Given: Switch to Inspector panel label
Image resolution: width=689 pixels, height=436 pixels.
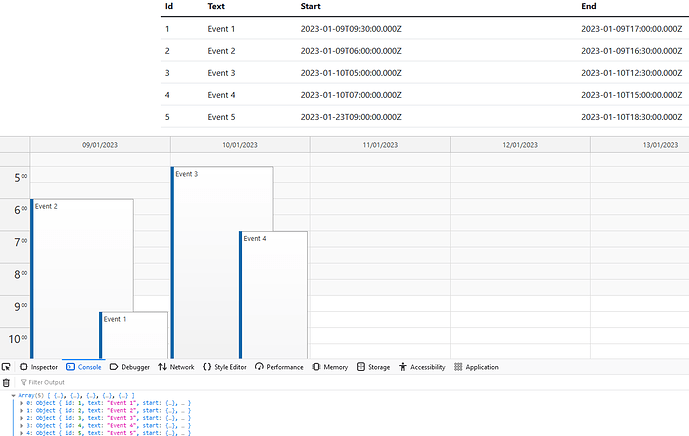Looking at the screenshot, I should (x=44, y=367).
